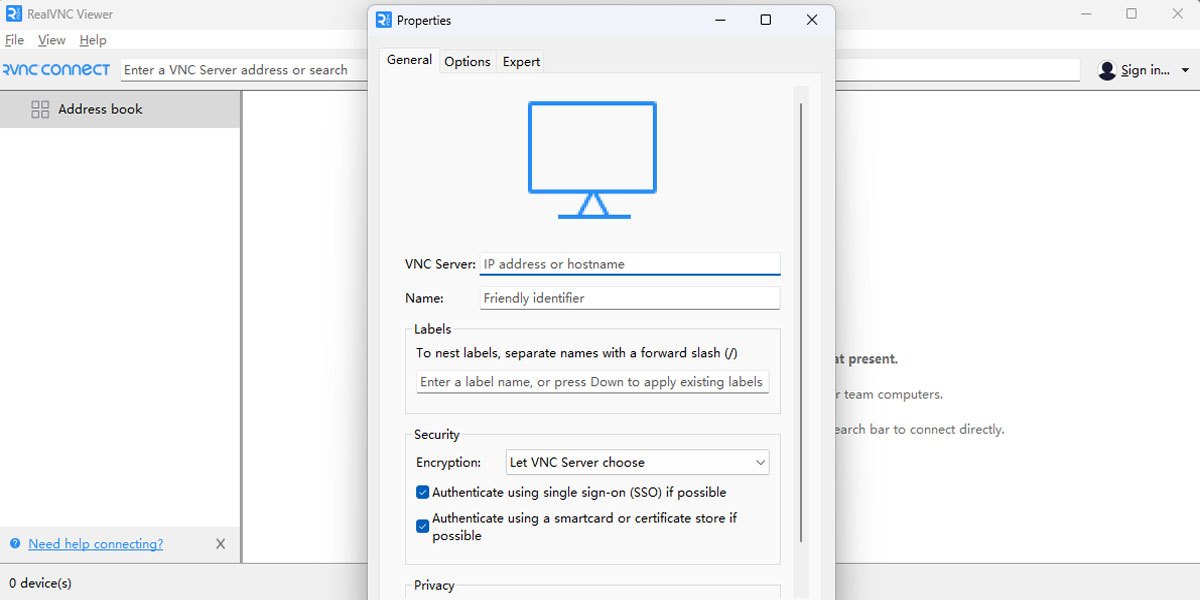Viewport: 1200px width, 600px height.
Task: Click the RVNC Connect logo
Action: coord(57,70)
